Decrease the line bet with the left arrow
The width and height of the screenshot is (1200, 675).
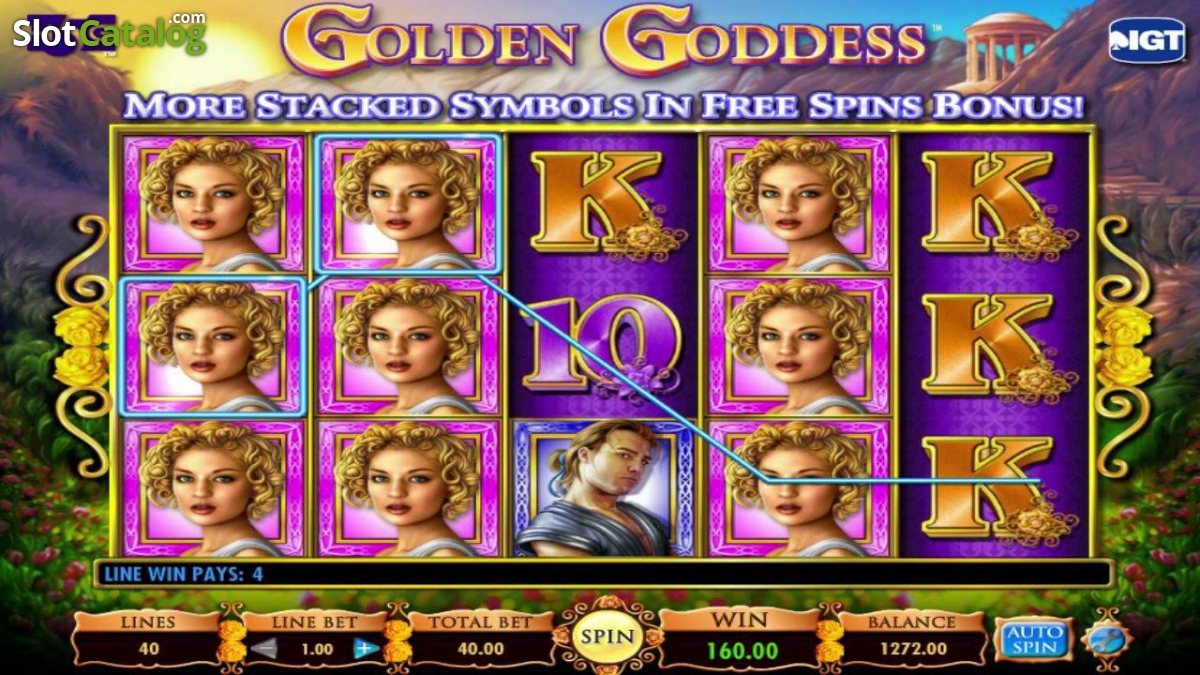[x=263, y=649]
